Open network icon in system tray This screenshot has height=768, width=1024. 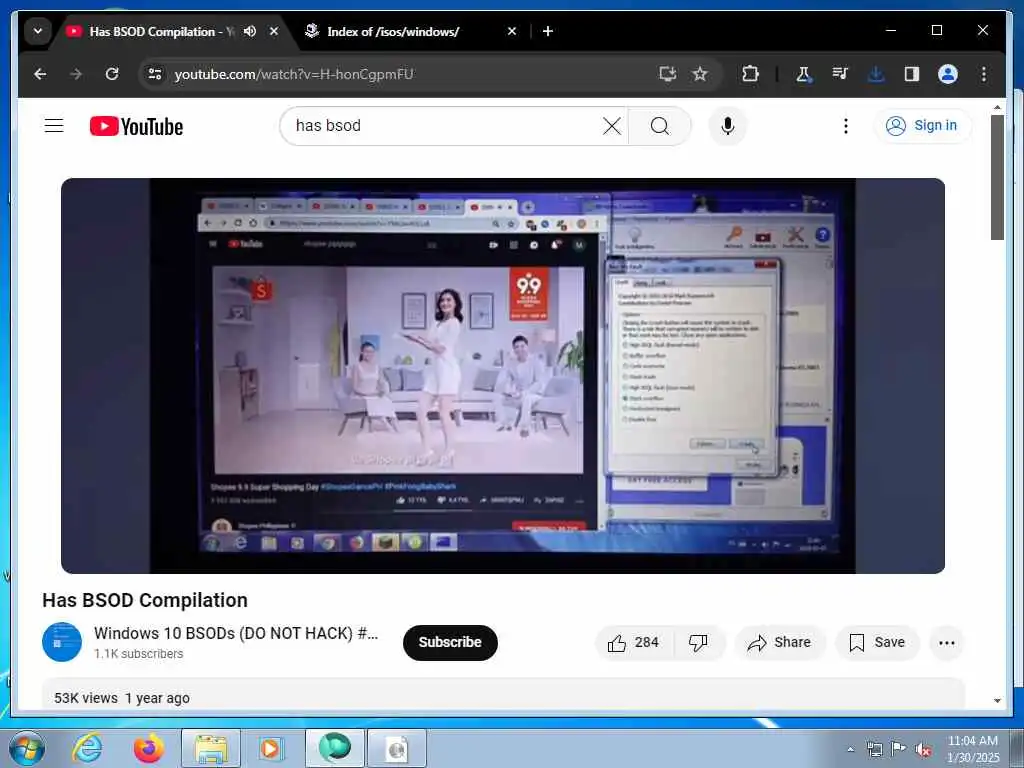coord(874,749)
